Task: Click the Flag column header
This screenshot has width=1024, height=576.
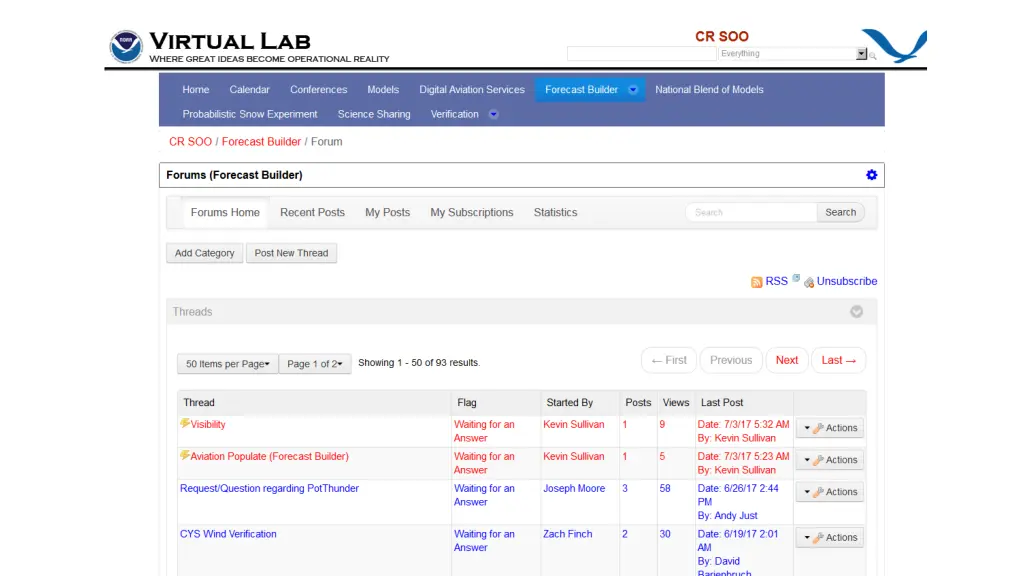Action: 466,403
